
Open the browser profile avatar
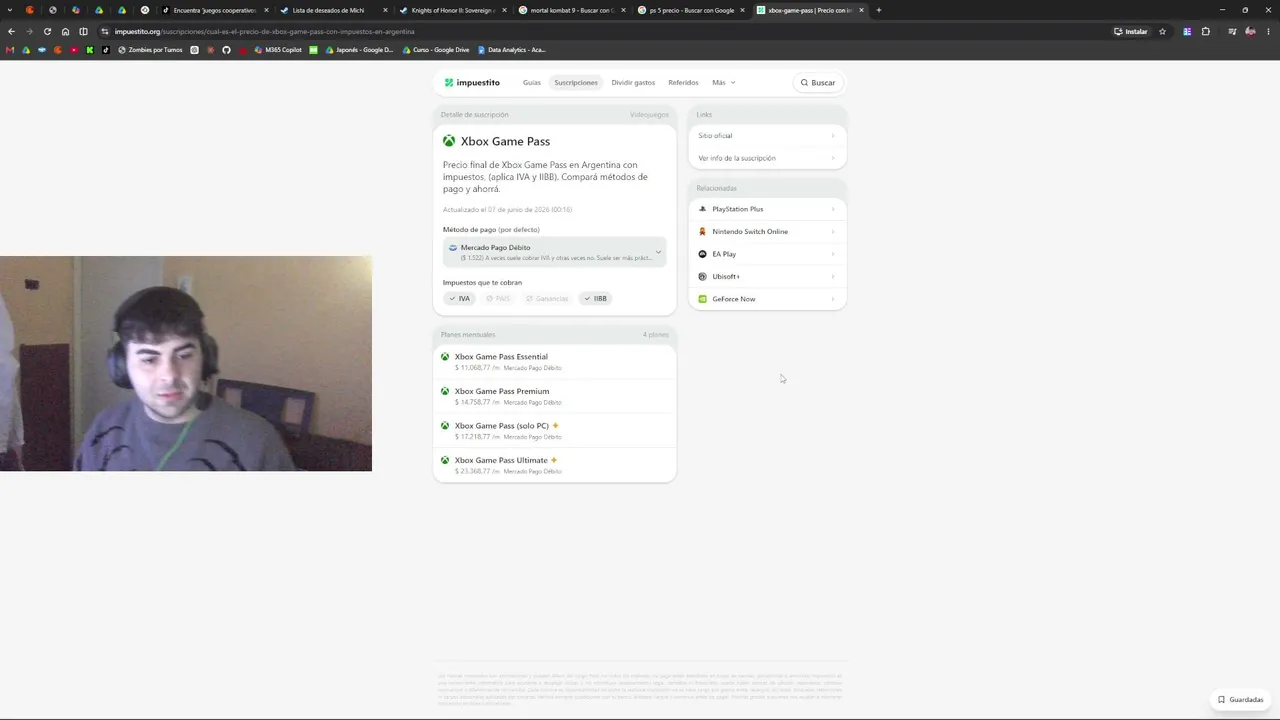point(1250,31)
